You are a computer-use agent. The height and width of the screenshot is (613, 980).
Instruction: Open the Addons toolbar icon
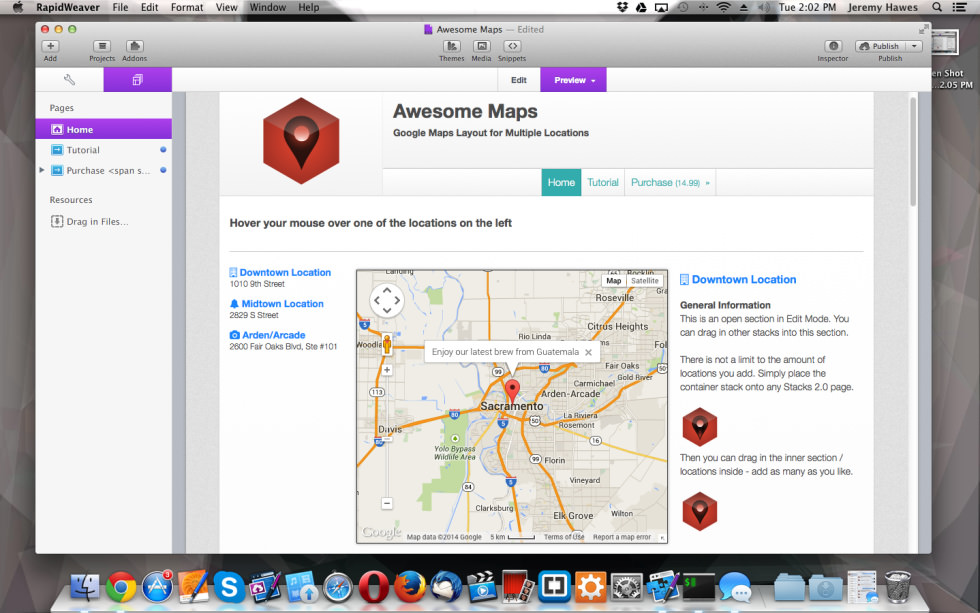tap(134, 46)
